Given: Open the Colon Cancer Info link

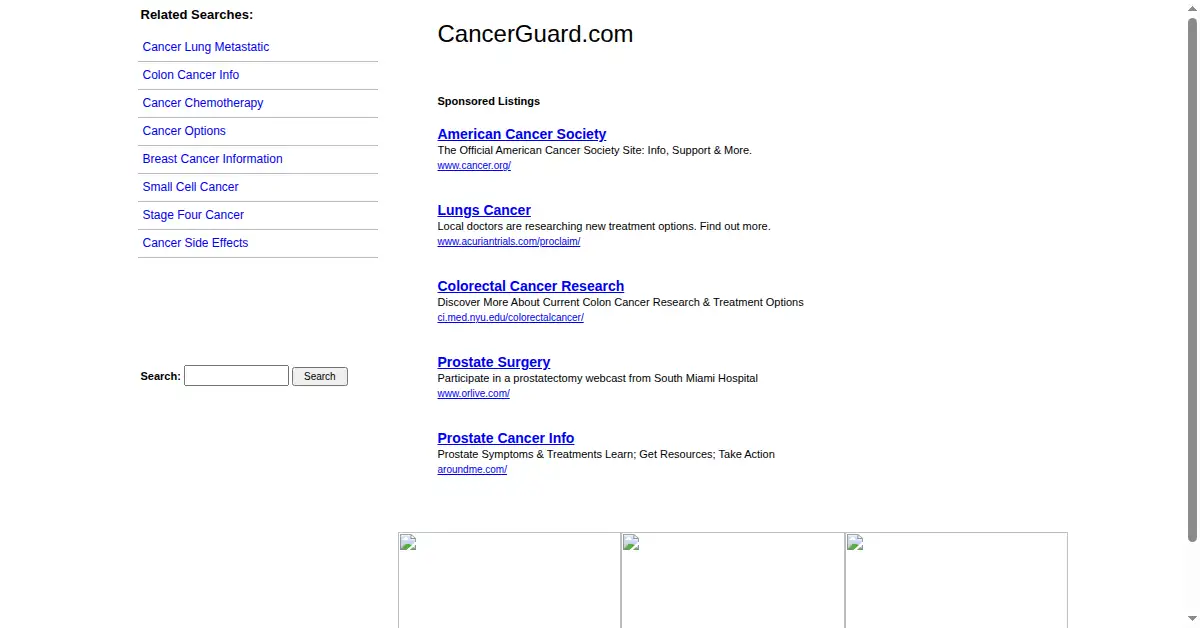Looking at the screenshot, I should tap(191, 75).
